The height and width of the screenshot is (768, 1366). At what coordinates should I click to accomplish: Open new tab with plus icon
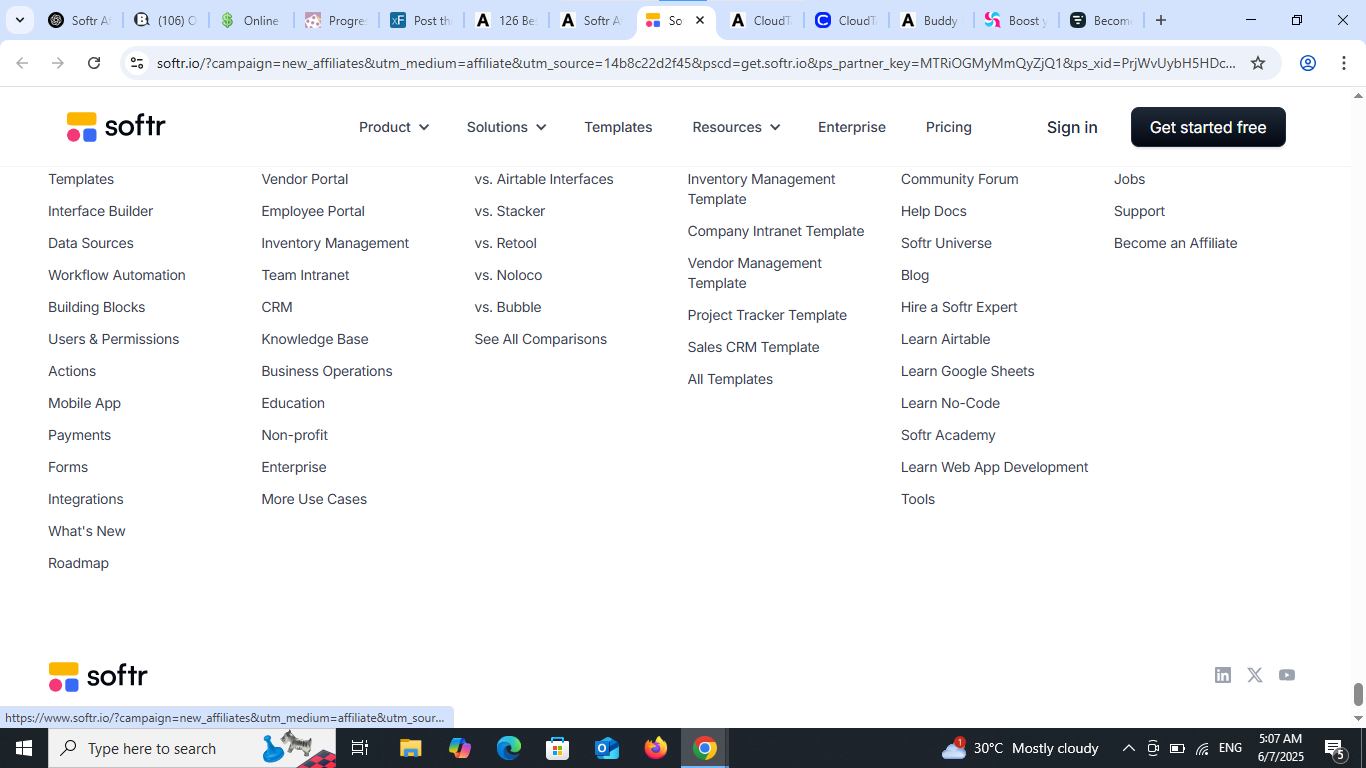pyautogui.click(x=1161, y=20)
